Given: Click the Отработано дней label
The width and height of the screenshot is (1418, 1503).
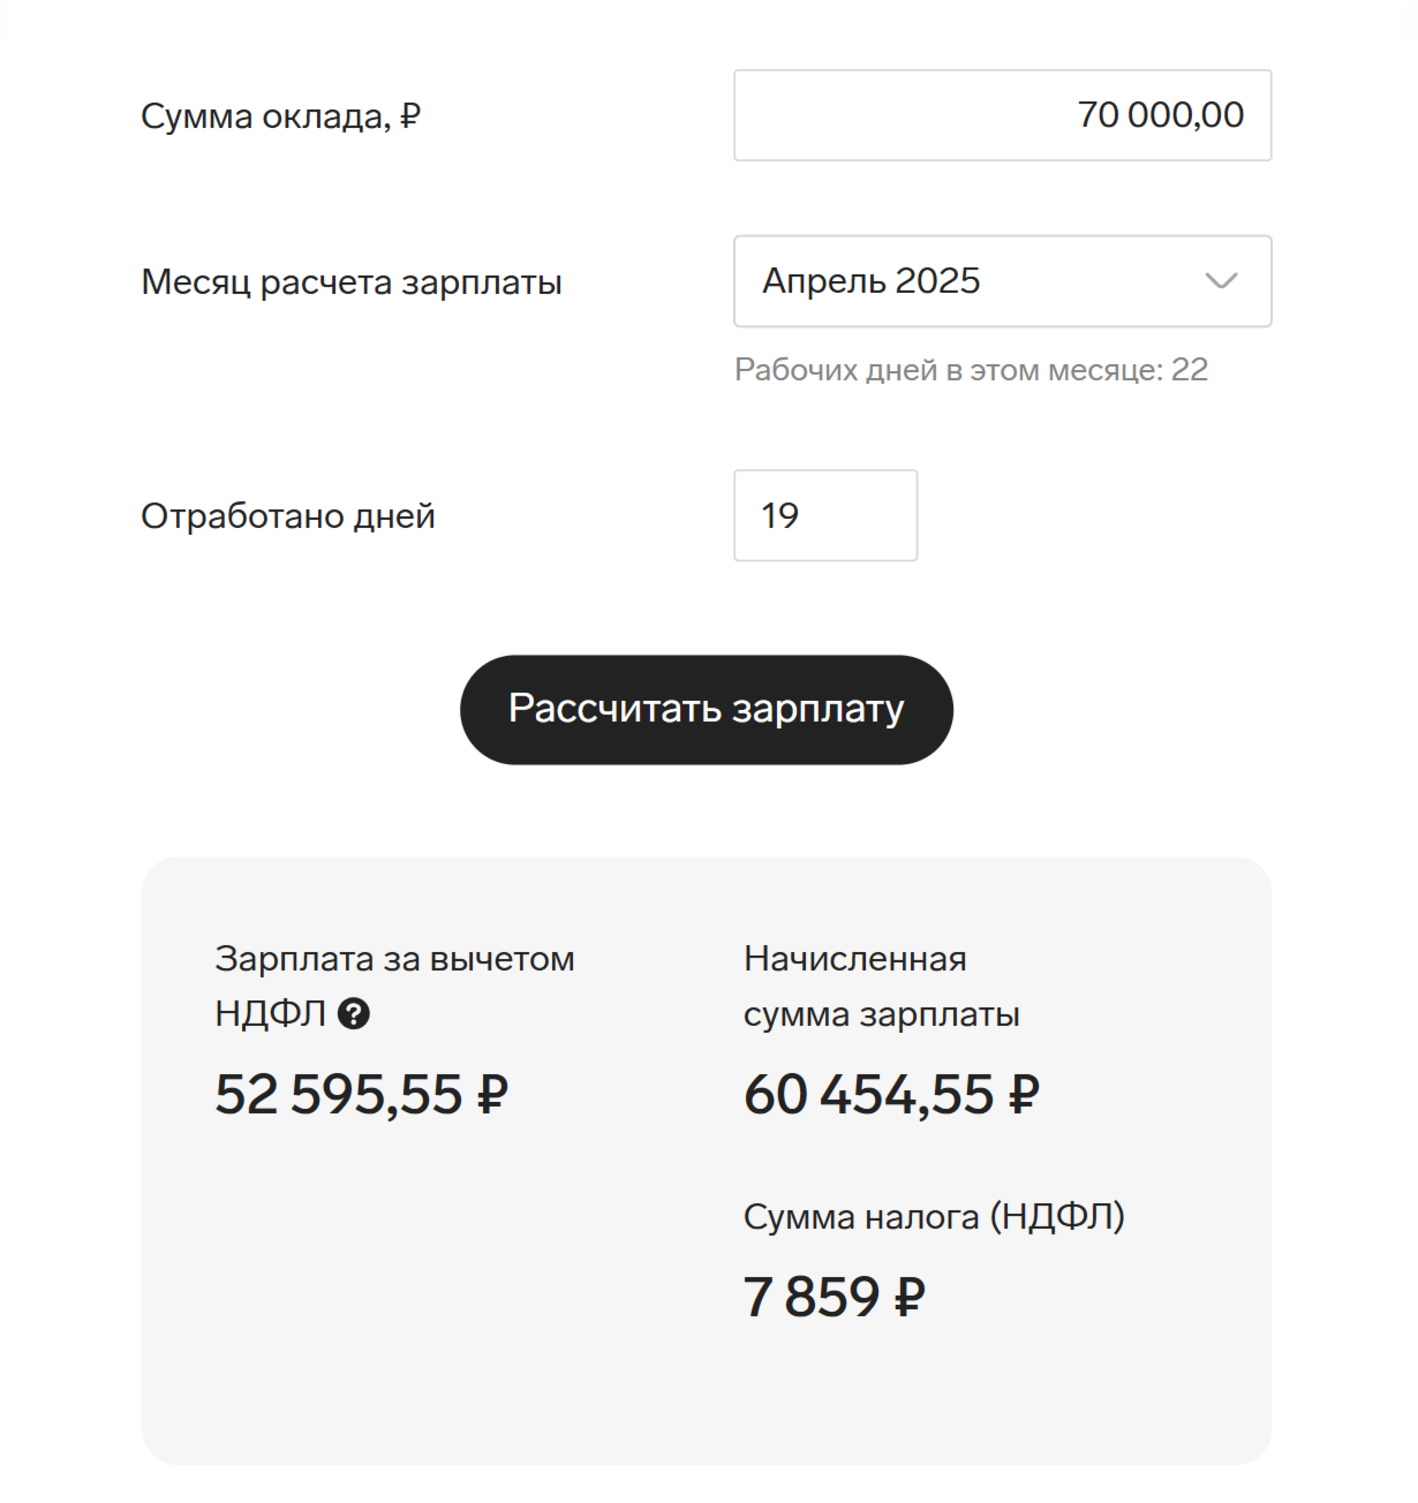Looking at the screenshot, I should coord(288,516).
